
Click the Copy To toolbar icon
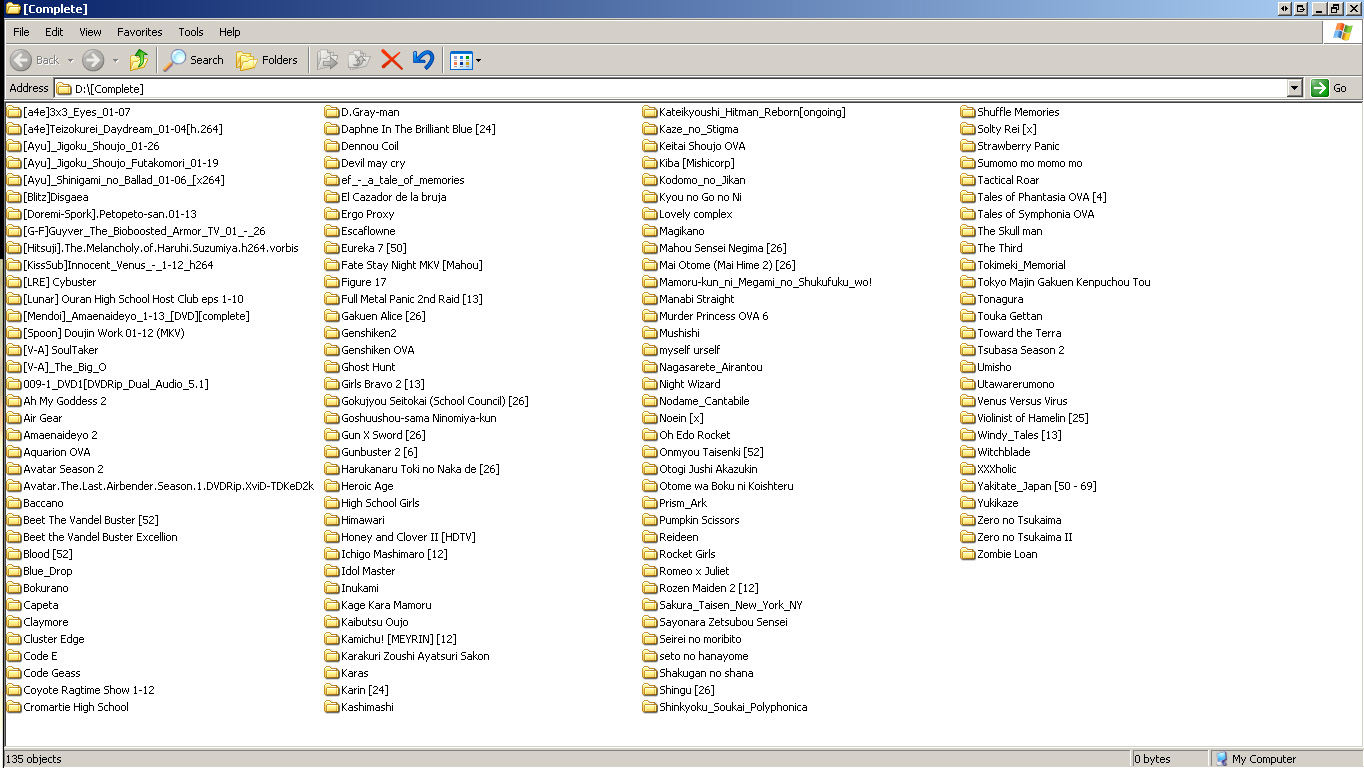[x=359, y=60]
